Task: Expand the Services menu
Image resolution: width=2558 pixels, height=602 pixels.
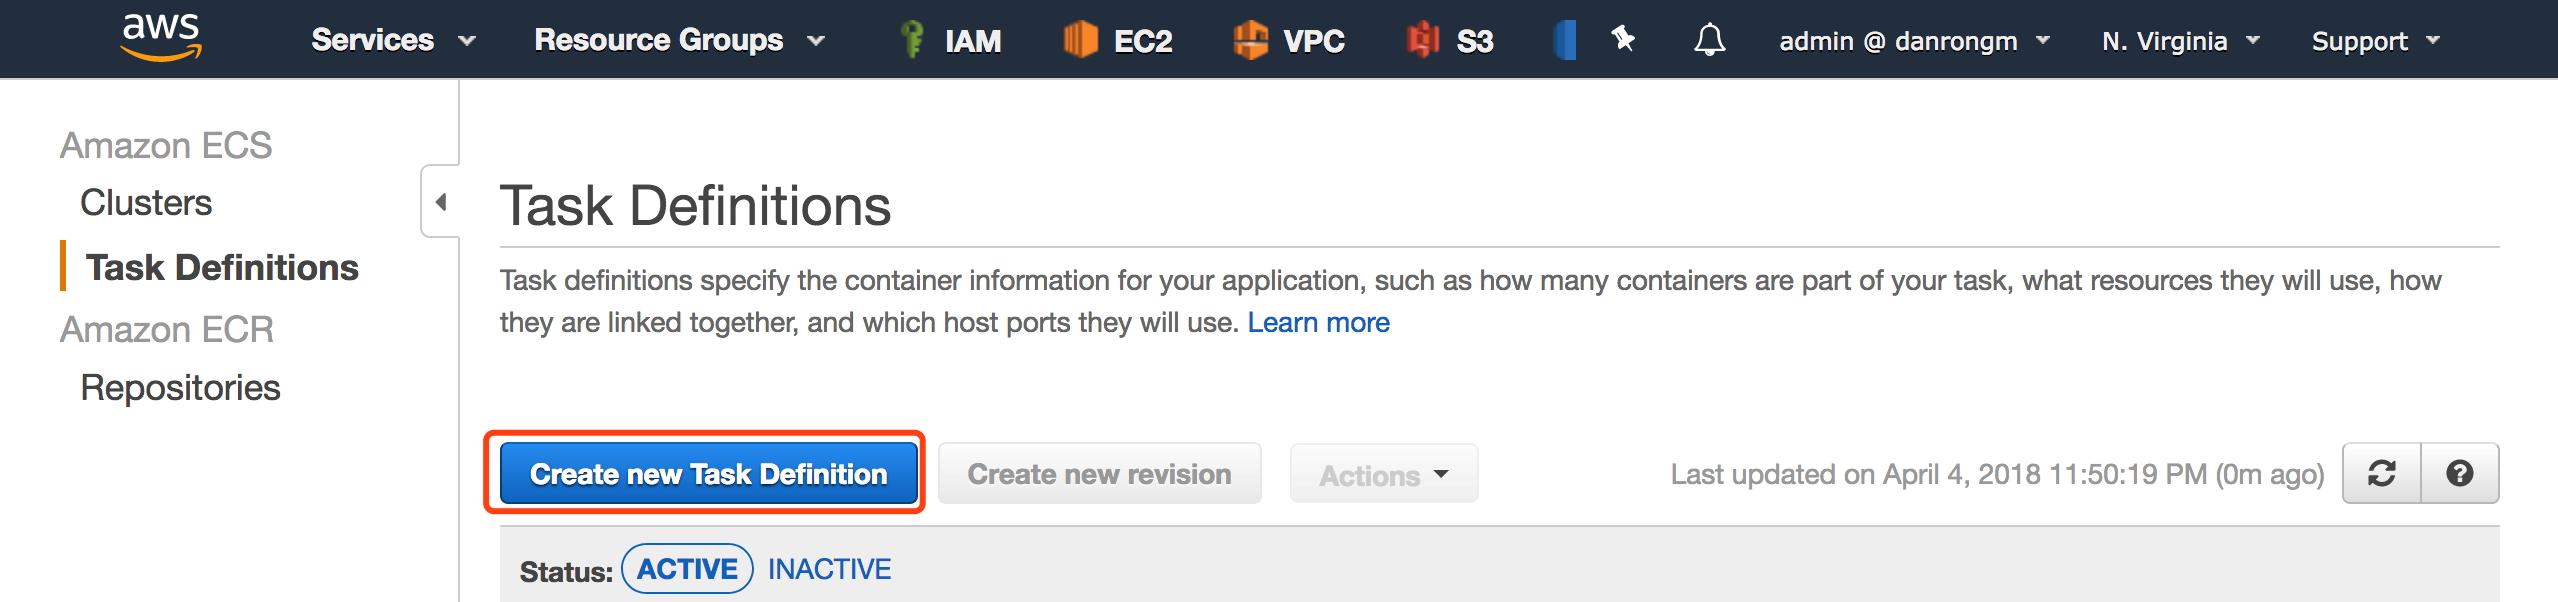Action: pos(393,40)
